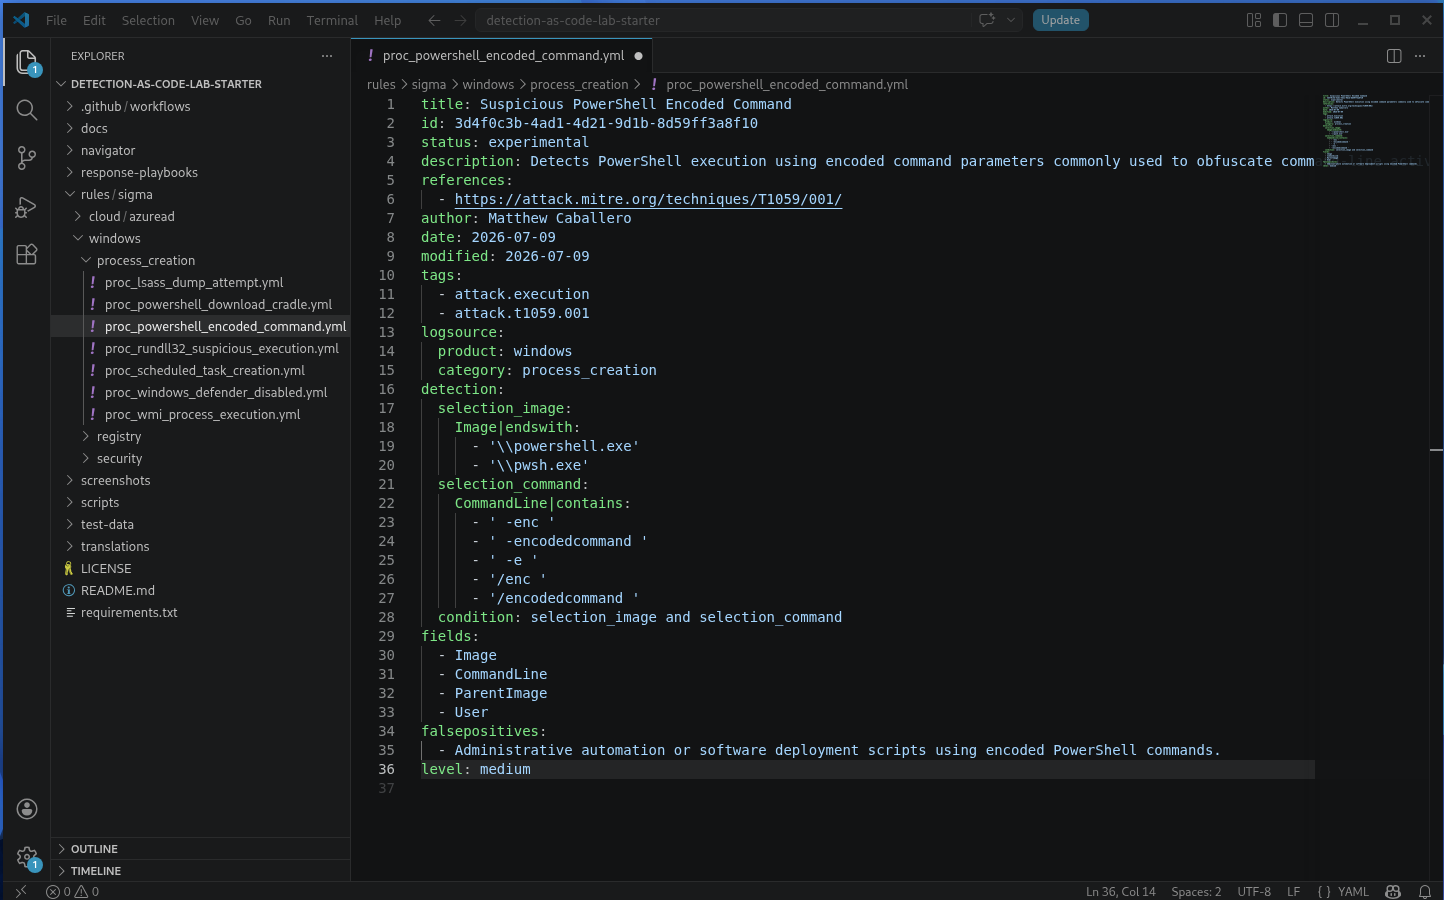
Task: Open the Search view in activity bar
Action: pyautogui.click(x=27, y=110)
